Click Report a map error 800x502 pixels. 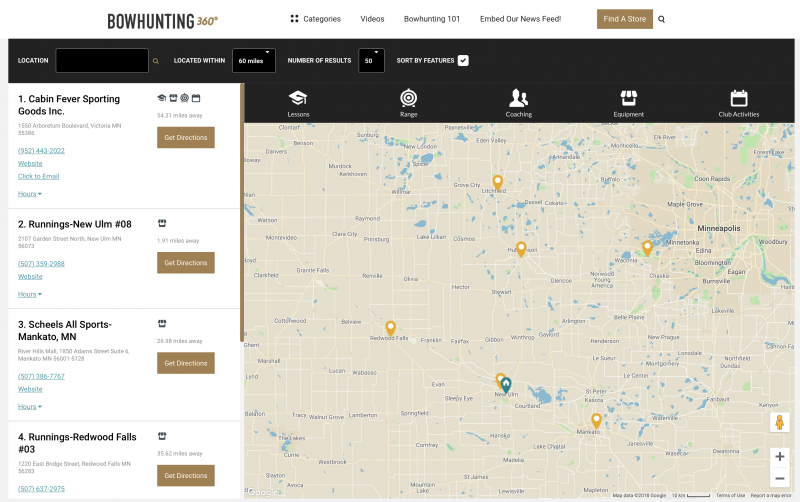click(x=771, y=495)
